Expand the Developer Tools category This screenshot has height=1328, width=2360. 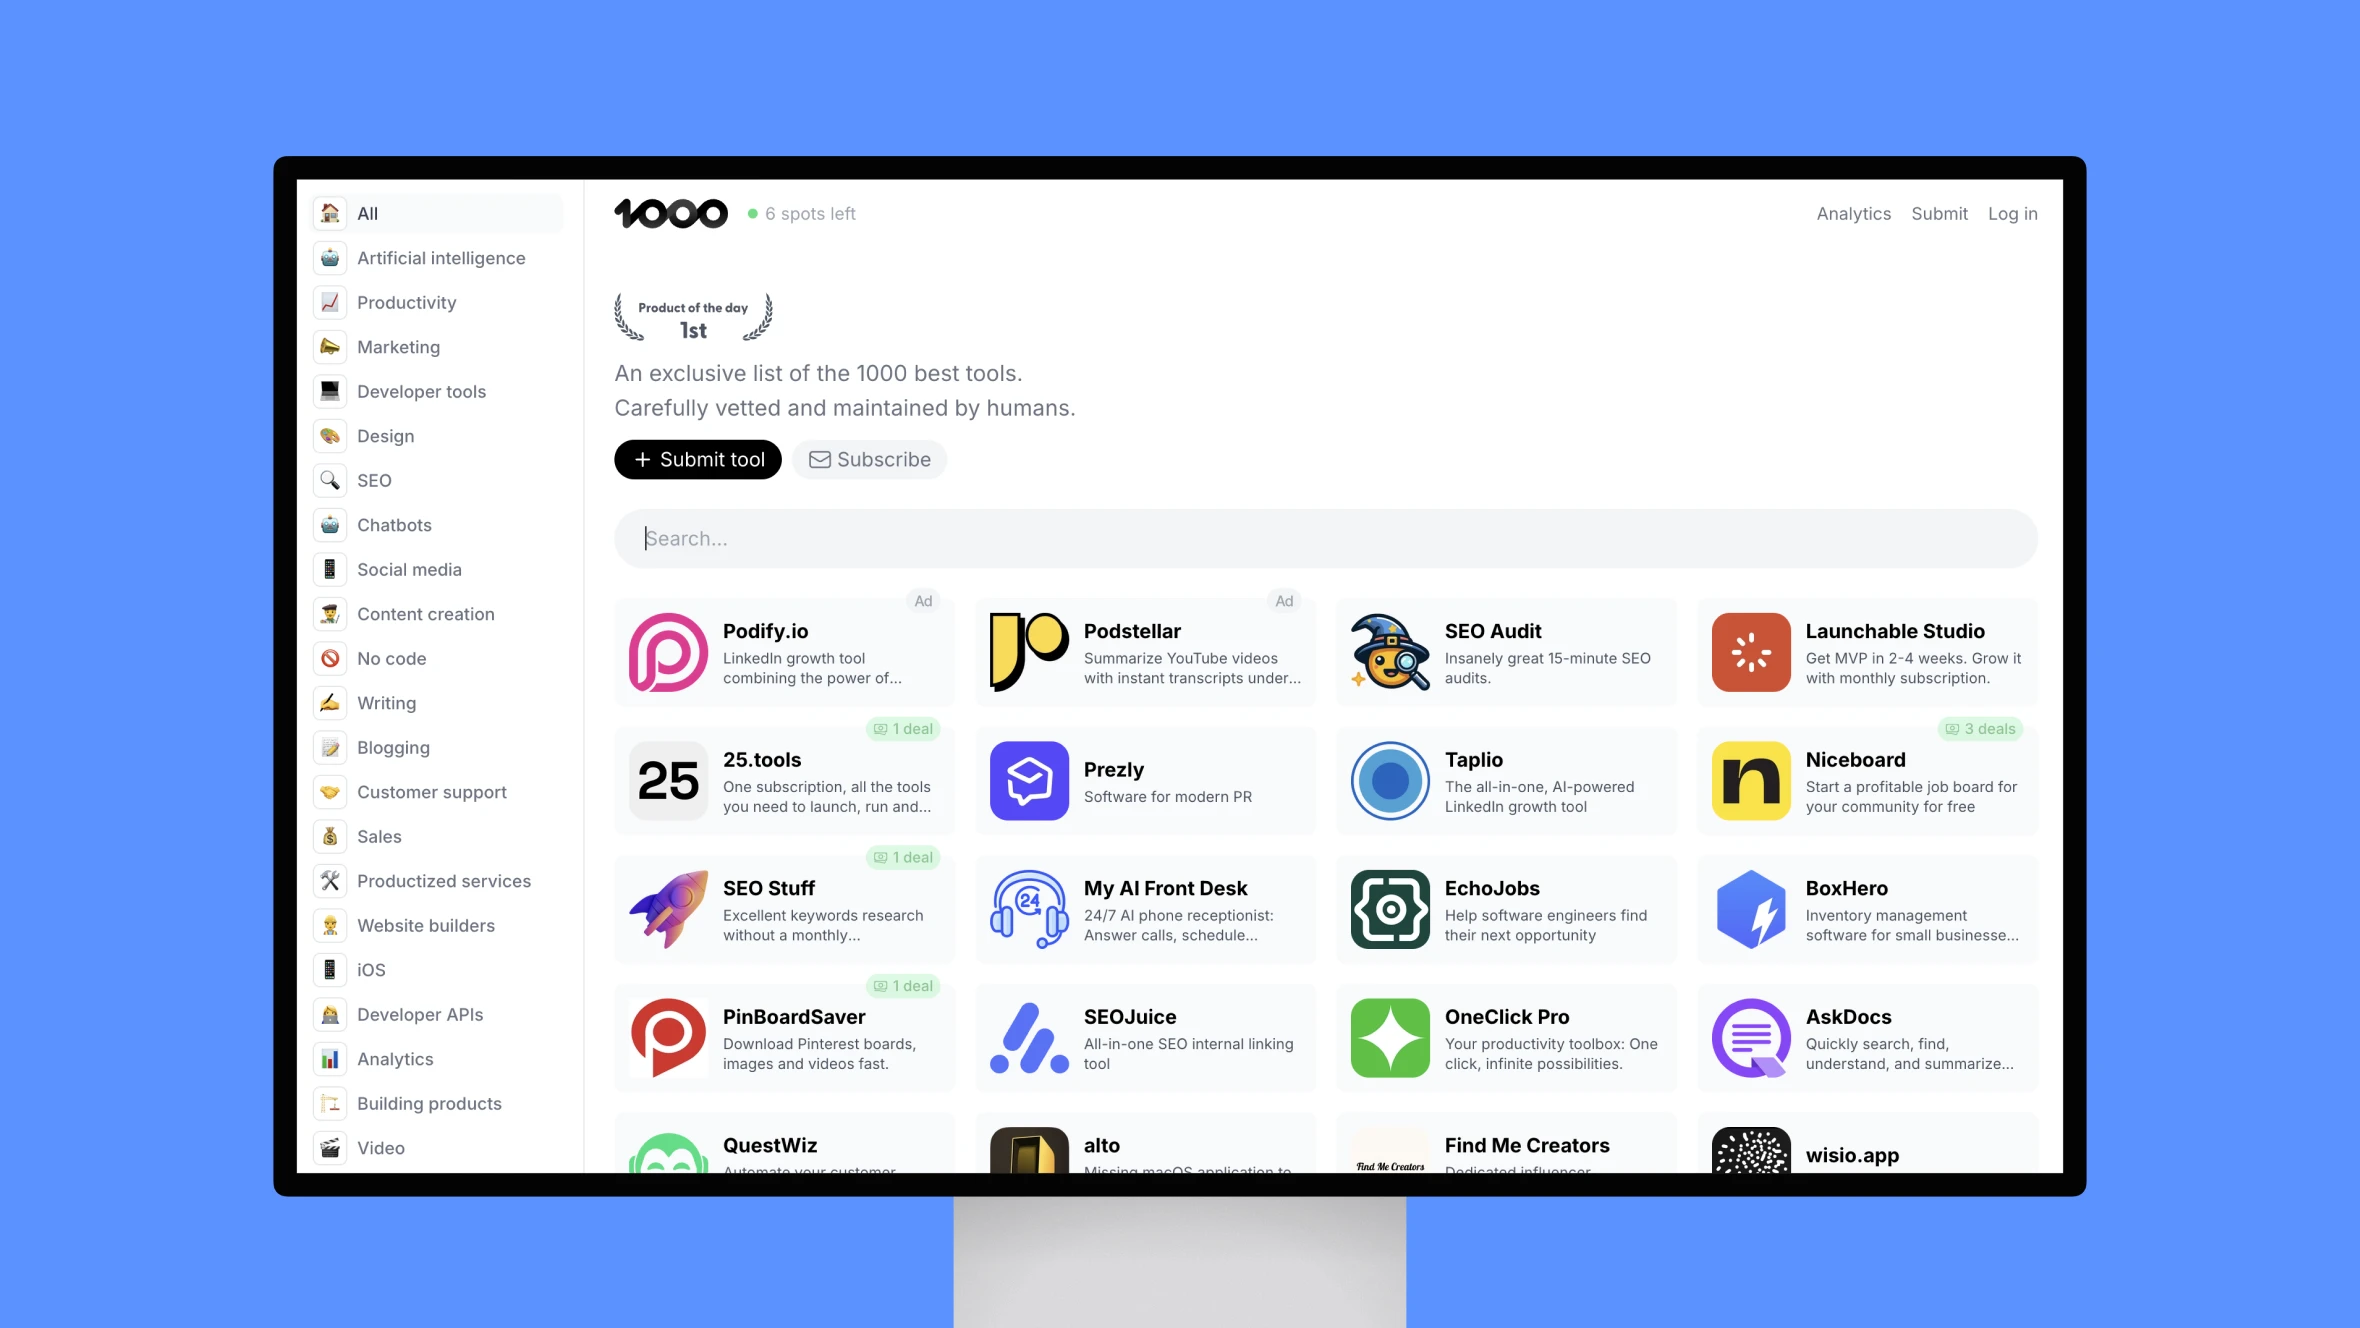[421, 391]
